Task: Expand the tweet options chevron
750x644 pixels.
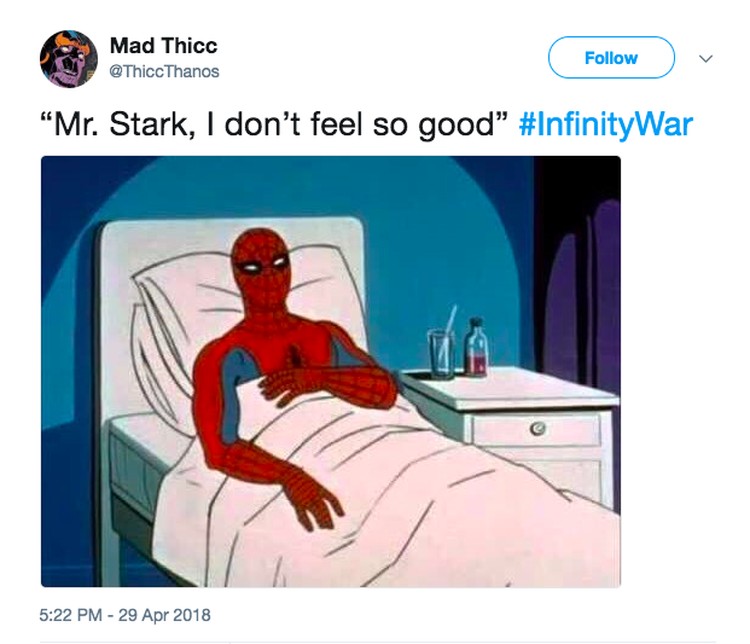Action: point(706,59)
